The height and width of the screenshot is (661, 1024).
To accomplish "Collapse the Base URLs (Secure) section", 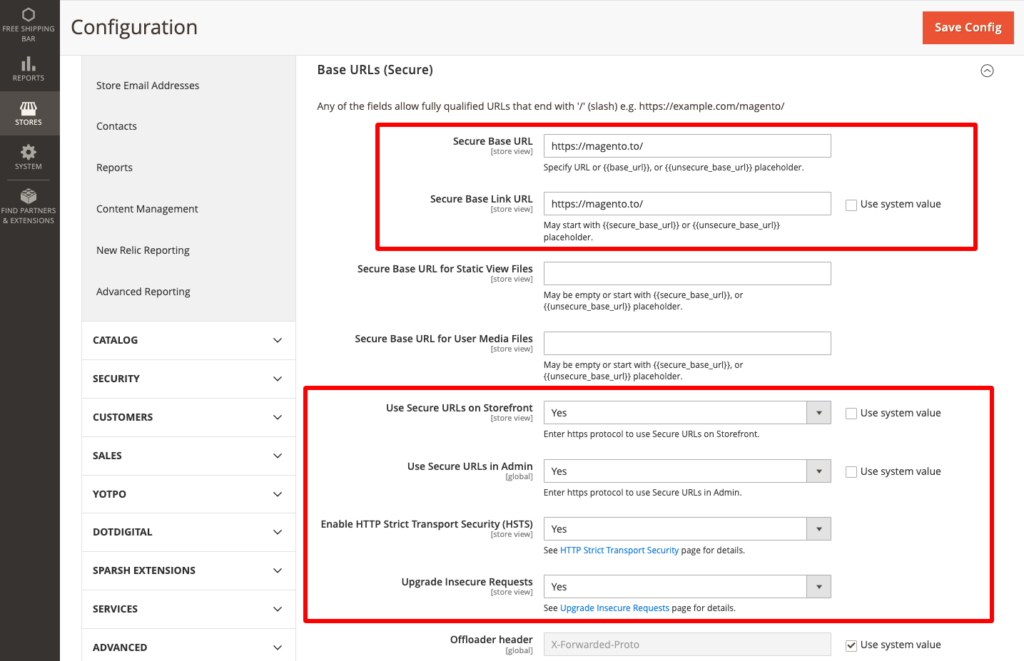I will (x=987, y=71).
